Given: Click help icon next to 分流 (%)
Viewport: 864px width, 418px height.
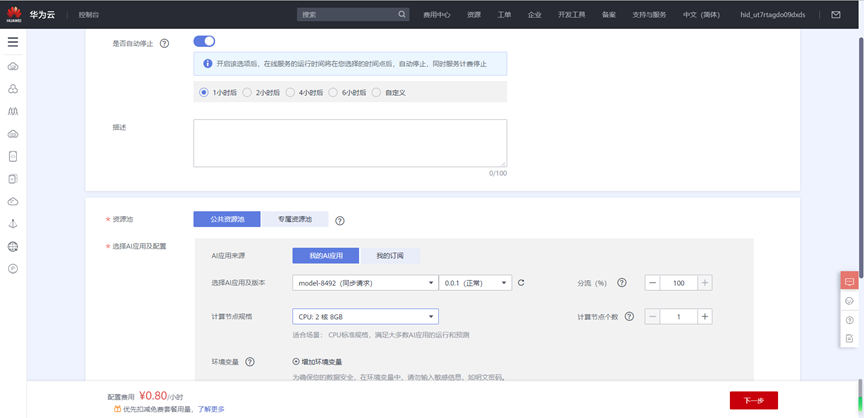Looking at the screenshot, I should click(x=622, y=283).
